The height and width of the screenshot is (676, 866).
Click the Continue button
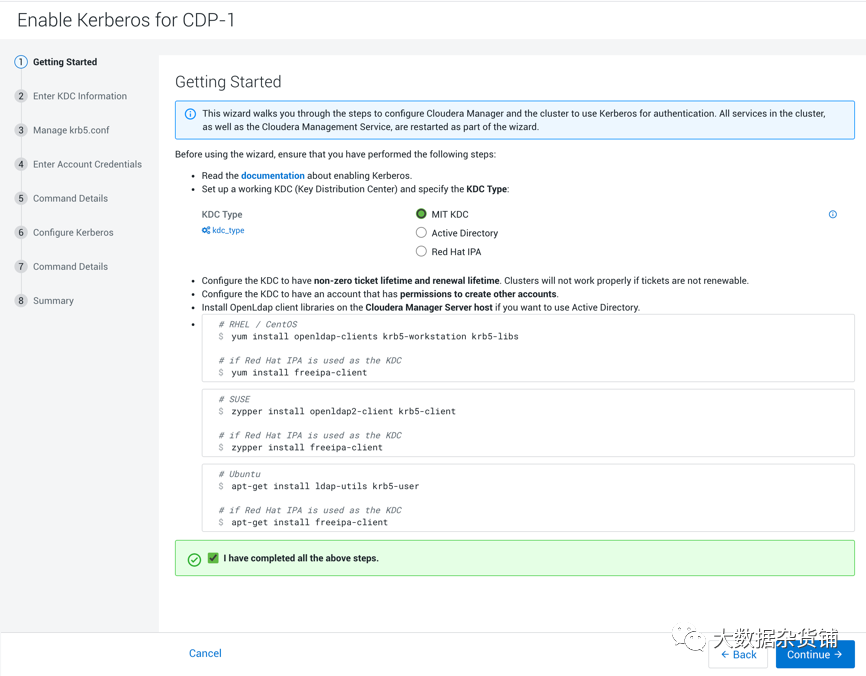coord(814,655)
